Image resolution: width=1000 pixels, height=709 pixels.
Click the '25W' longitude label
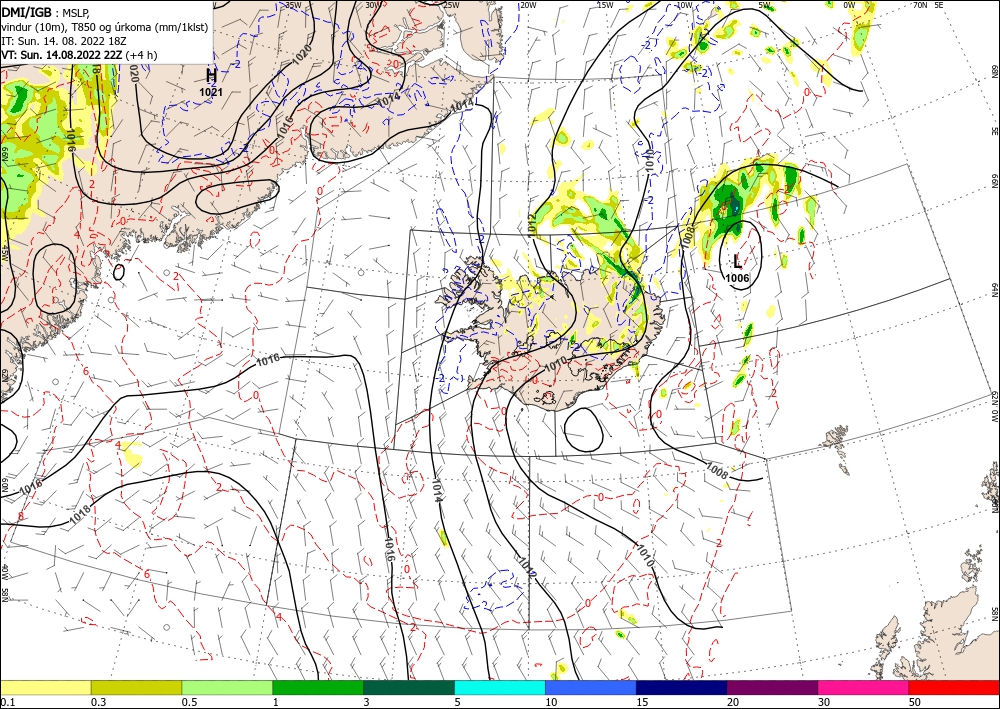pos(451,5)
